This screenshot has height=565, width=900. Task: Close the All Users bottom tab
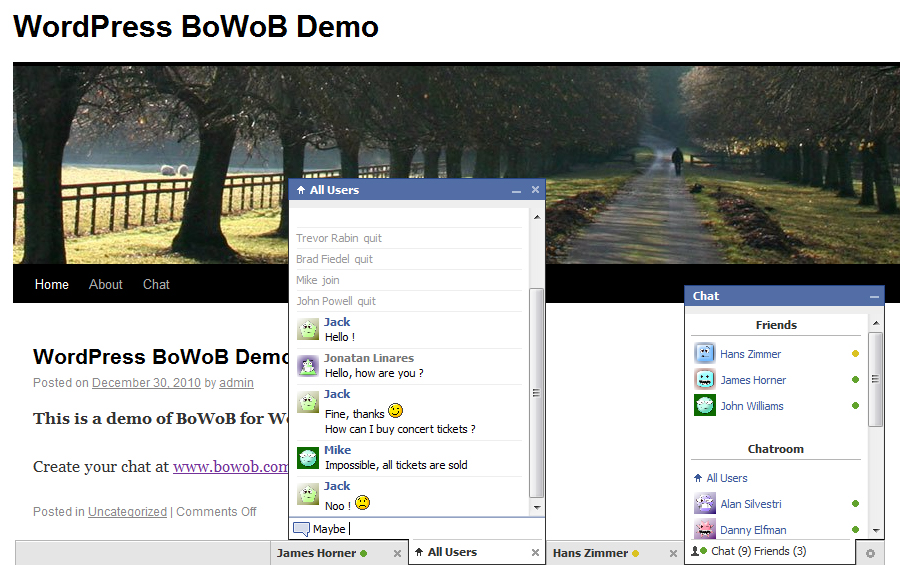point(535,552)
